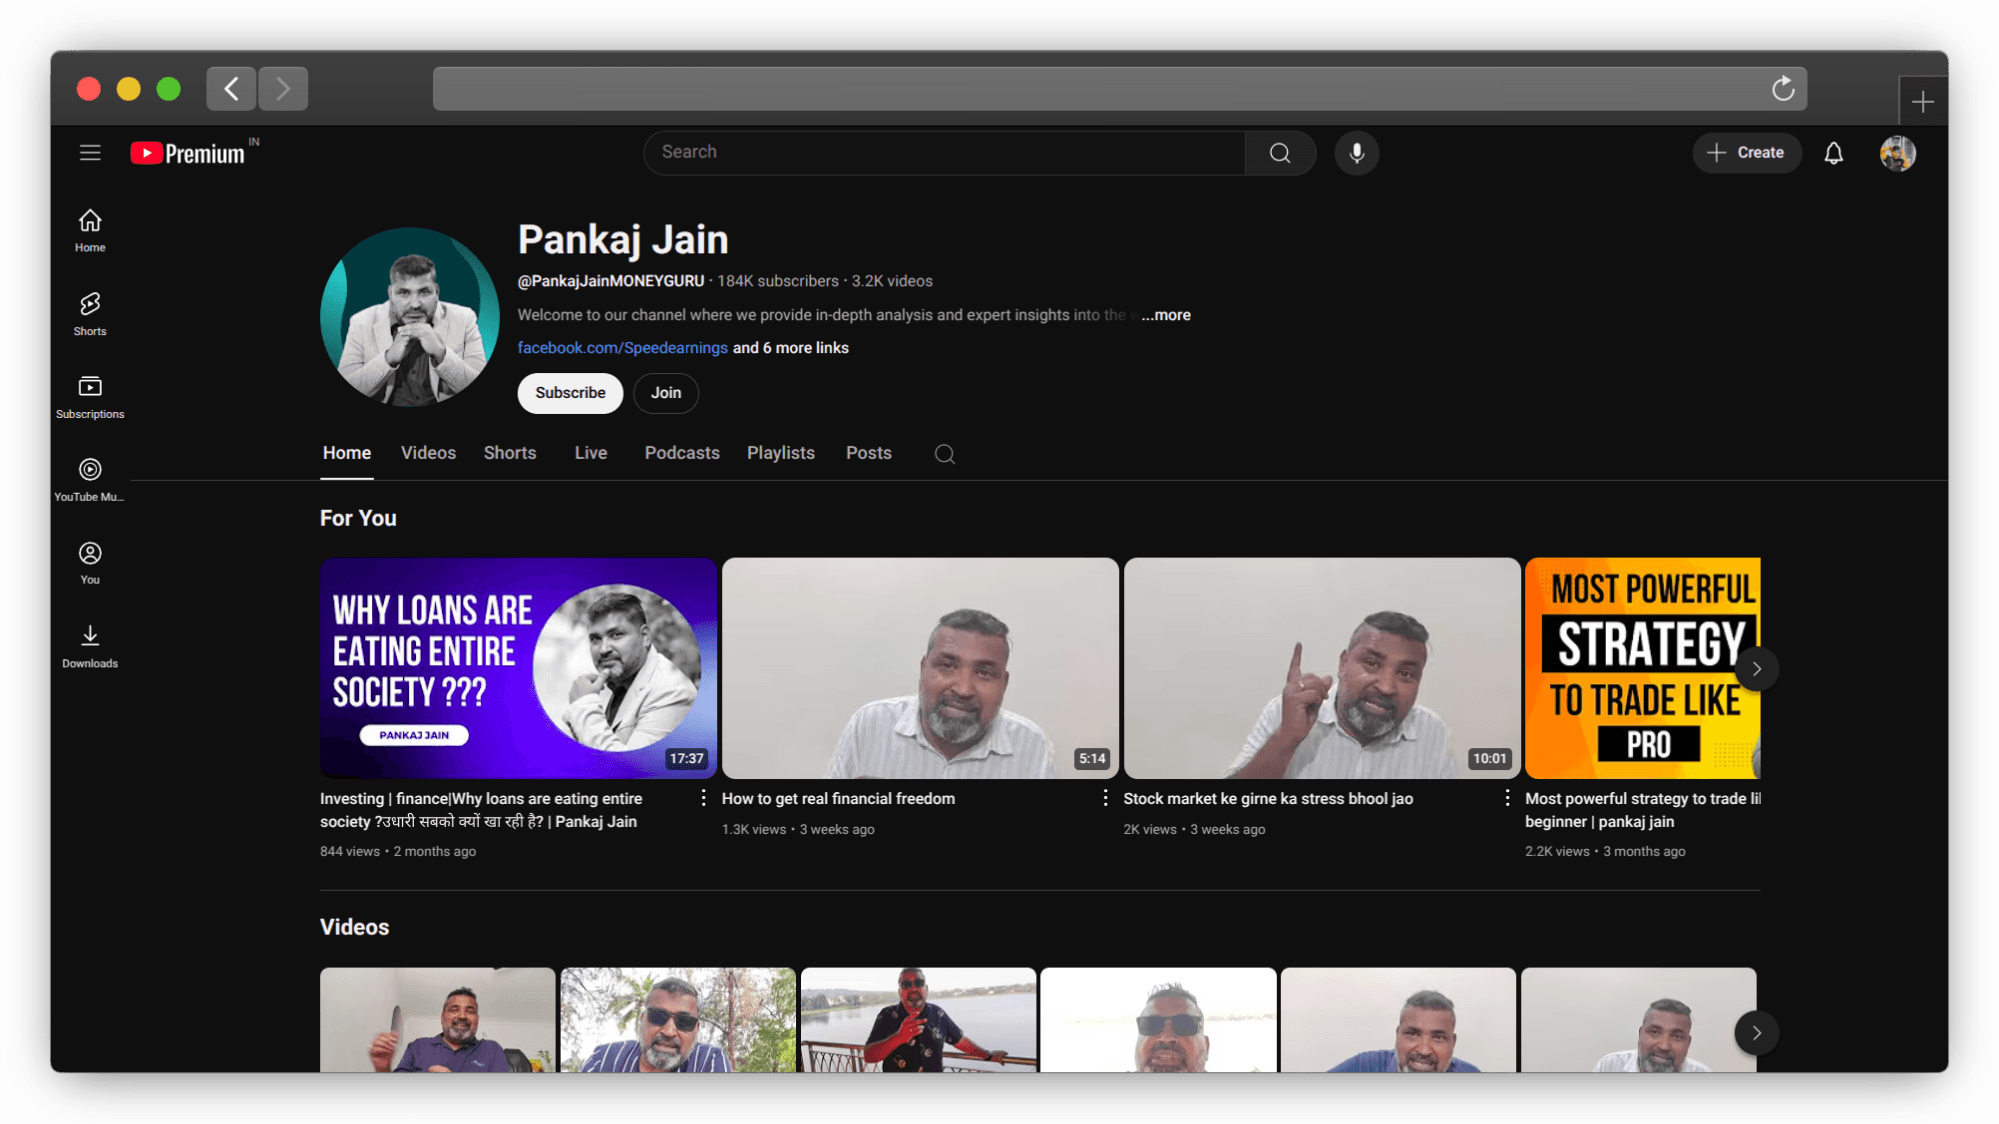Switch to the Playlists tab
The image size is (1999, 1124).
coord(781,454)
